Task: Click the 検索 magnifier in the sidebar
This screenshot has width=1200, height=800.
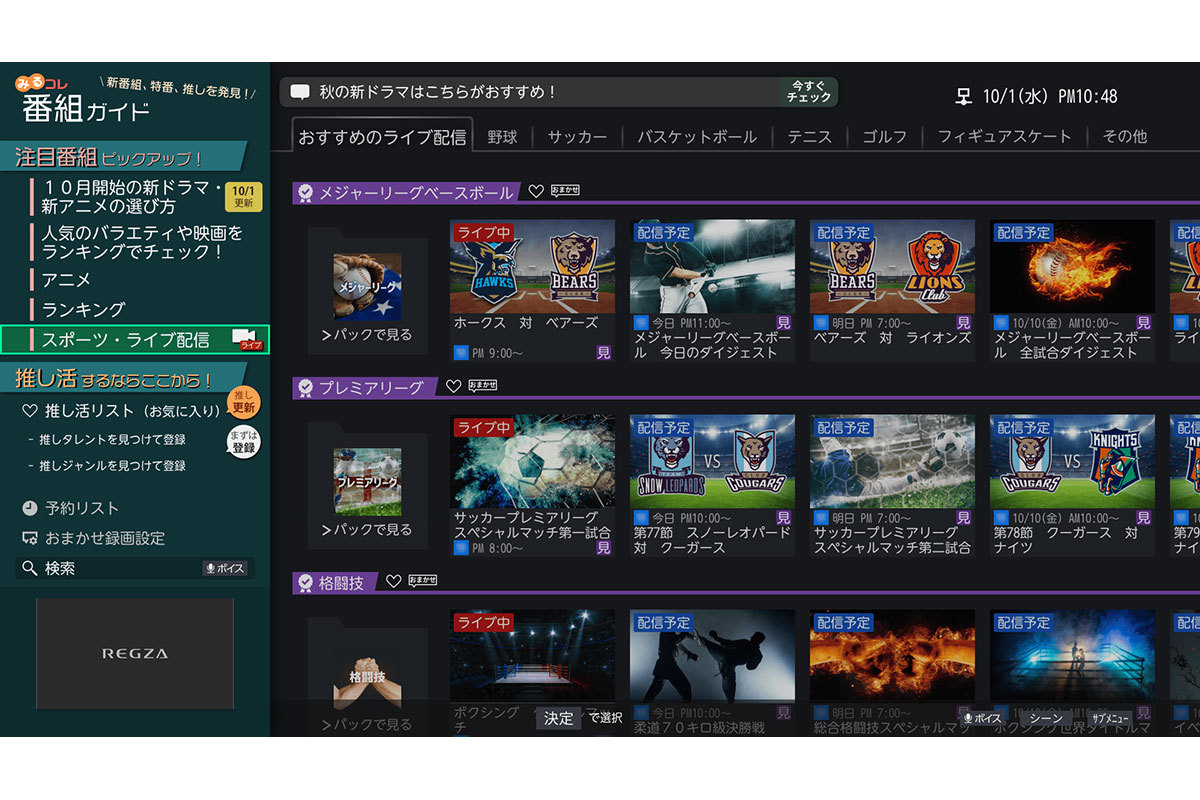Action: click(30, 568)
